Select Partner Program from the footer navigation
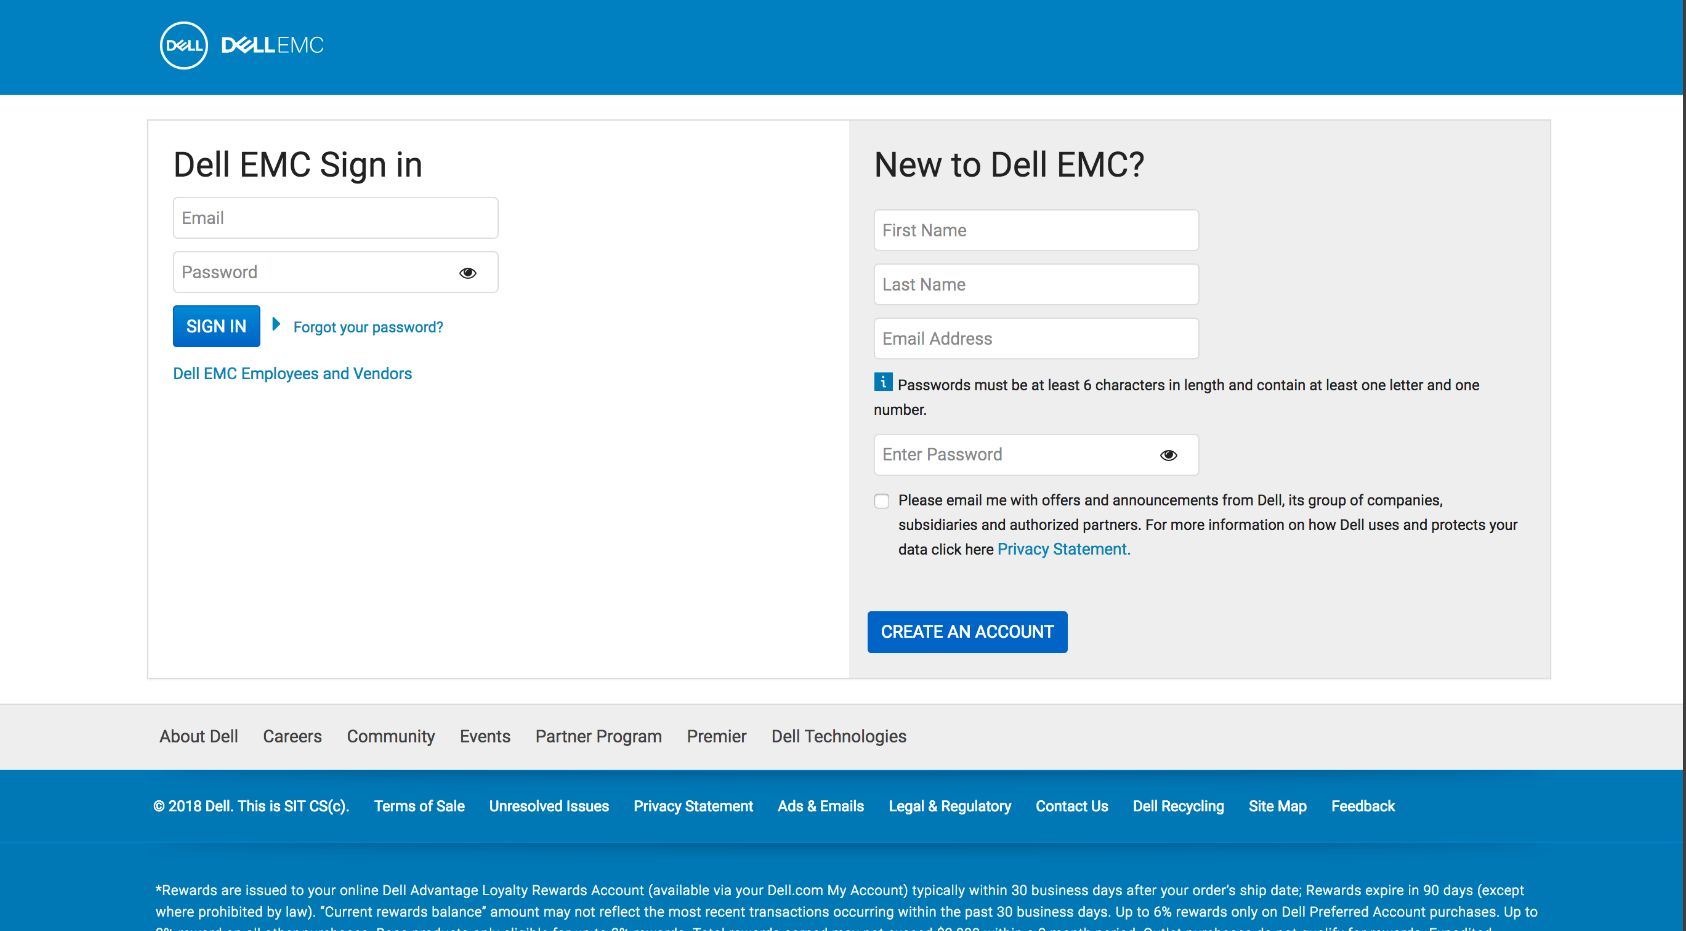 pos(598,736)
